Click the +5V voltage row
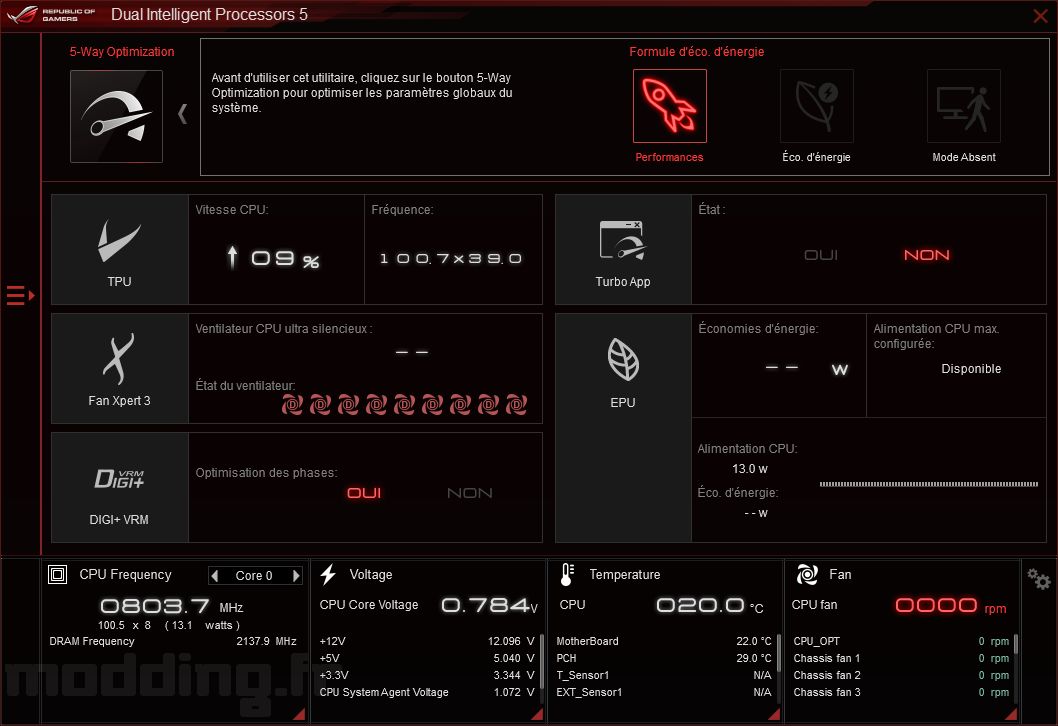The height and width of the screenshot is (726, 1058). pos(426,658)
